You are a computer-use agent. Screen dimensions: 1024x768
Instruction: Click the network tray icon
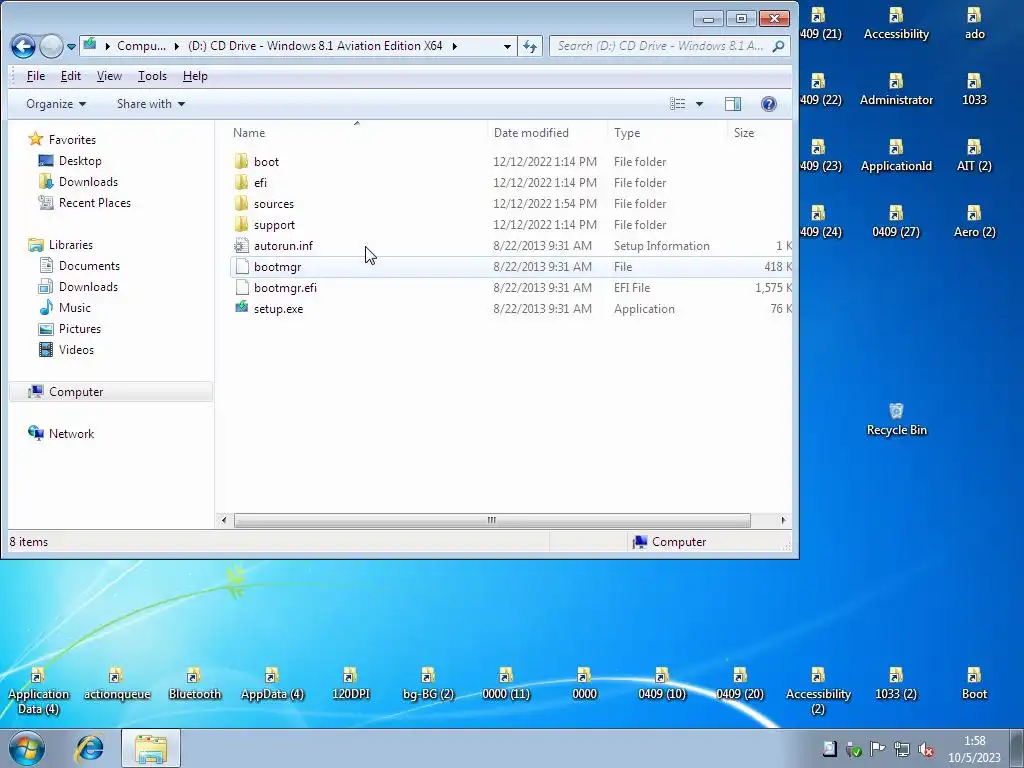(x=902, y=750)
